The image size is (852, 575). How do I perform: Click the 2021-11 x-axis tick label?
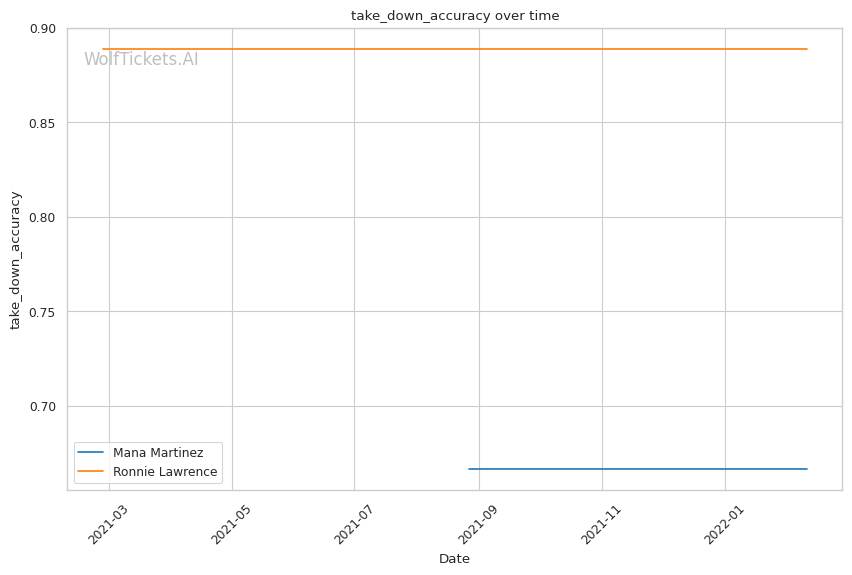[x=600, y=522]
